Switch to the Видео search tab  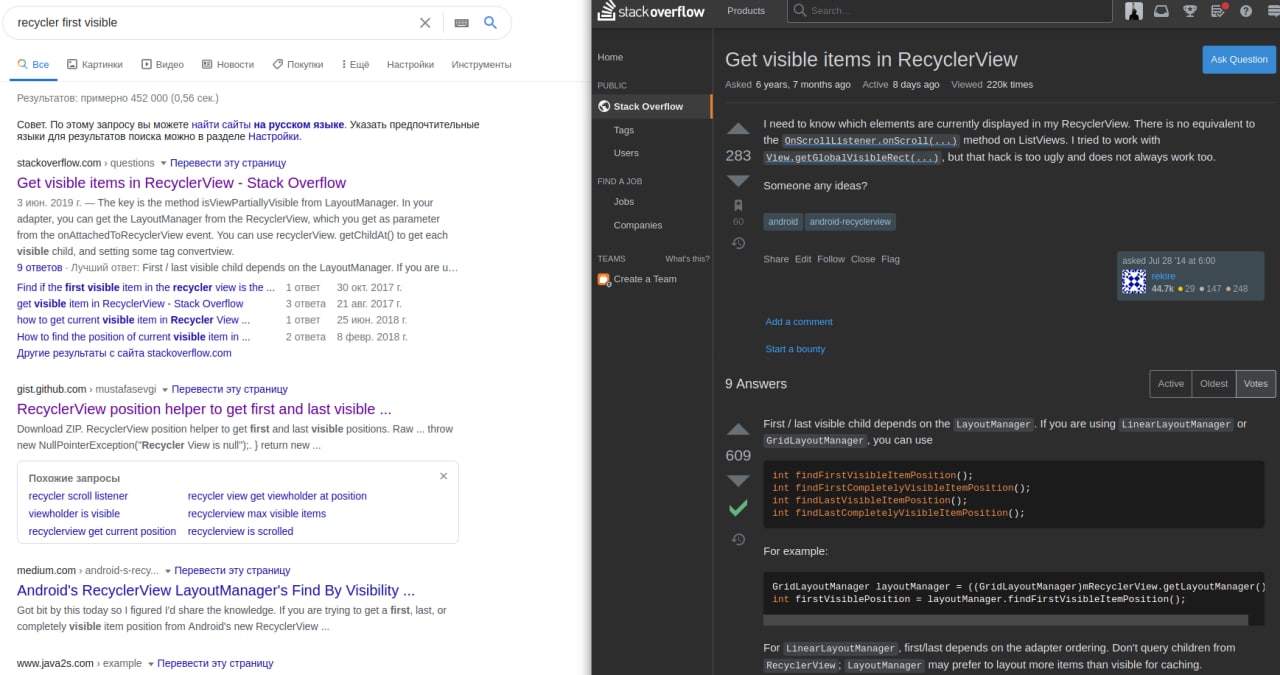(162, 64)
